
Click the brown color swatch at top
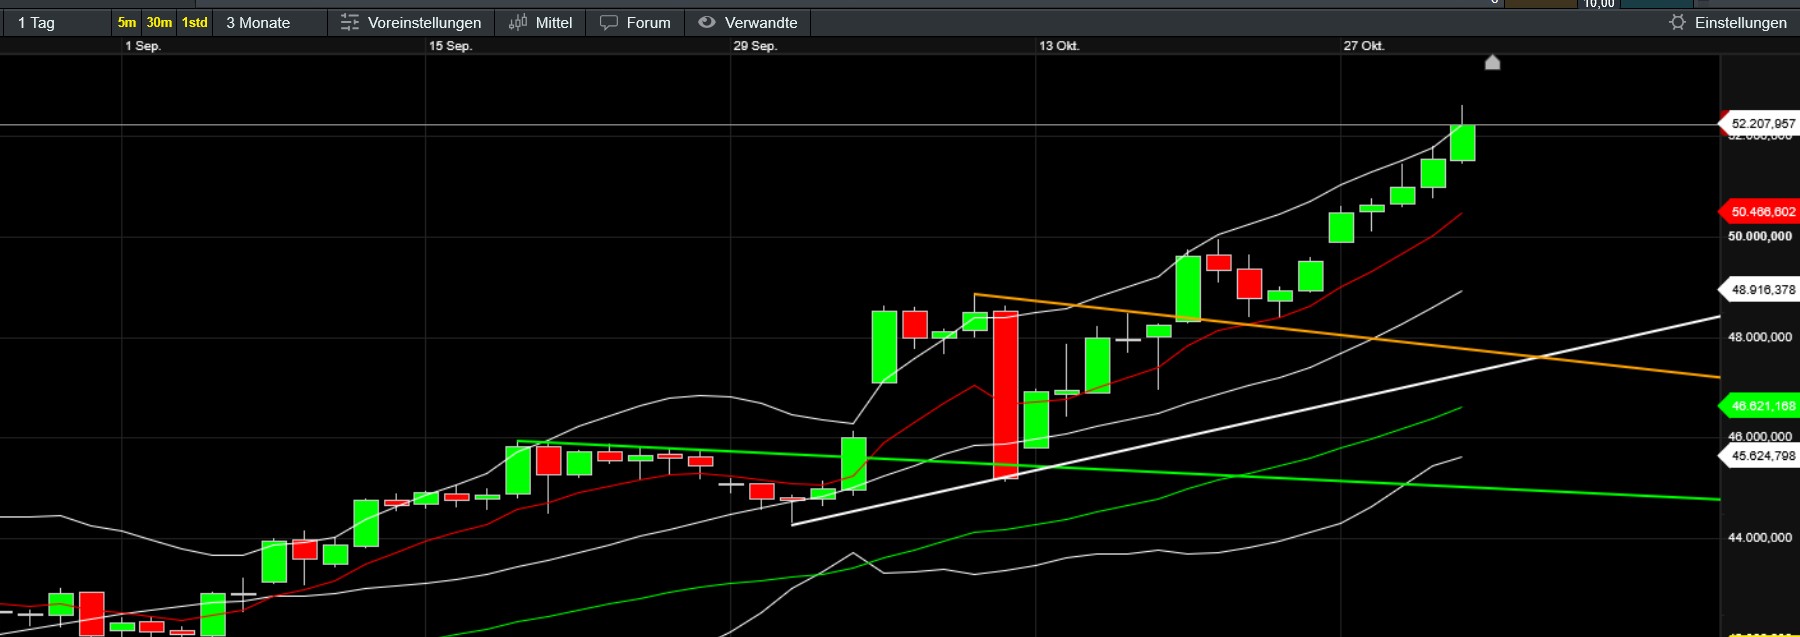(1540, 4)
